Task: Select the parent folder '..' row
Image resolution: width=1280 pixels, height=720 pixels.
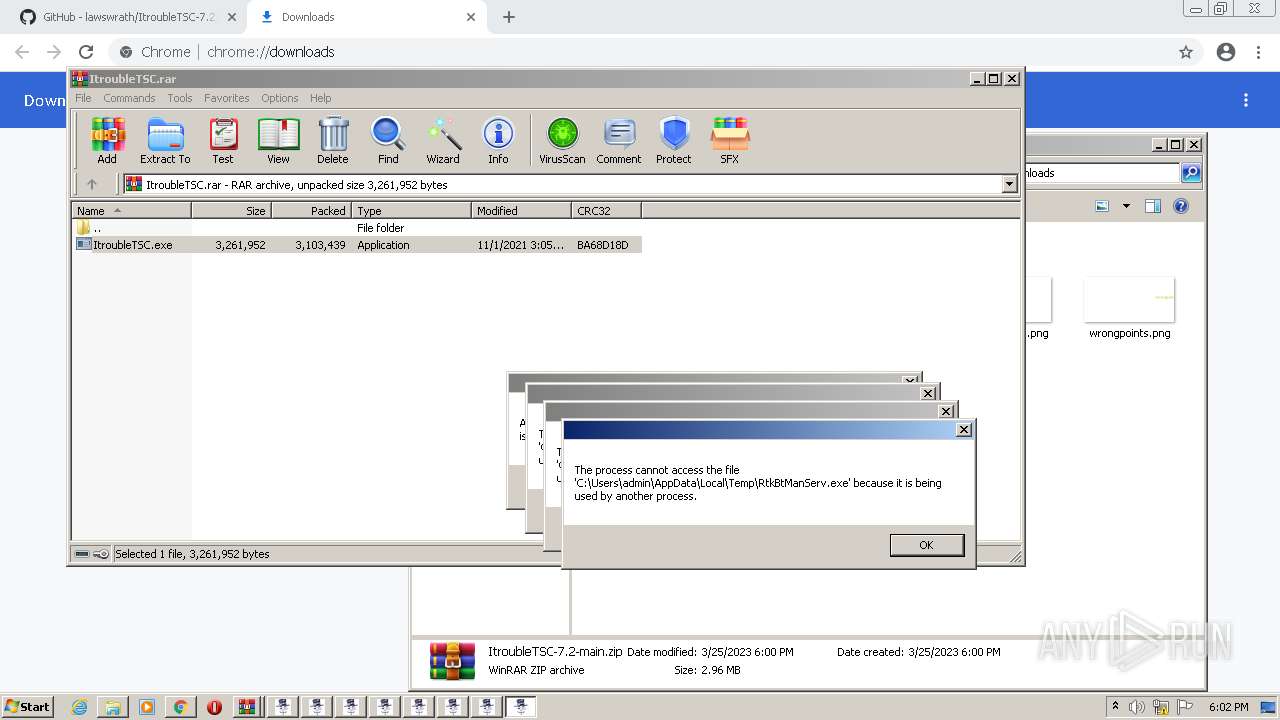Action: (357, 228)
